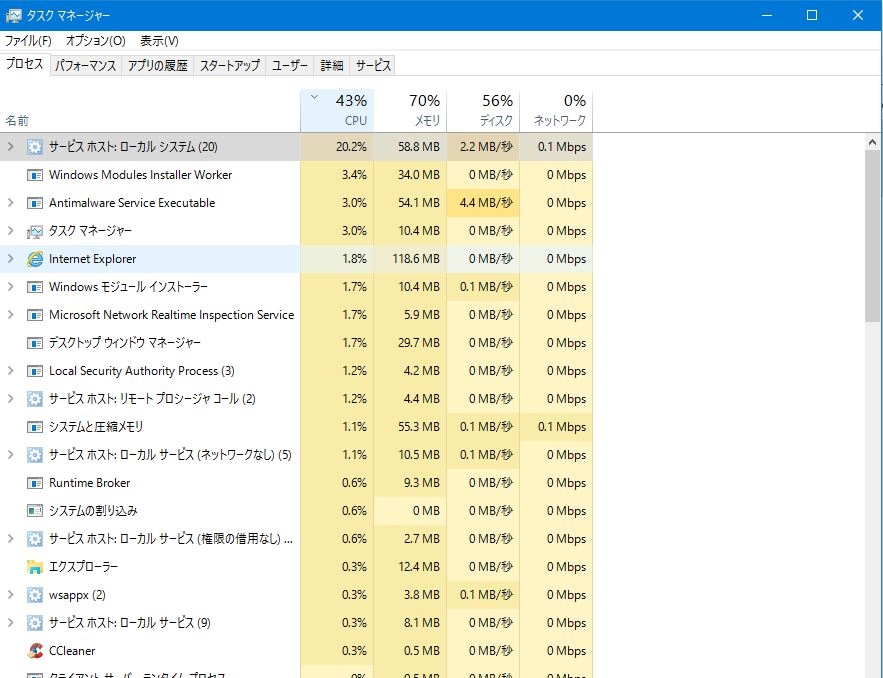The image size is (883, 678).
Task: Expand サービス ホスト: ローカル システム (20)
Action: point(10,147)
